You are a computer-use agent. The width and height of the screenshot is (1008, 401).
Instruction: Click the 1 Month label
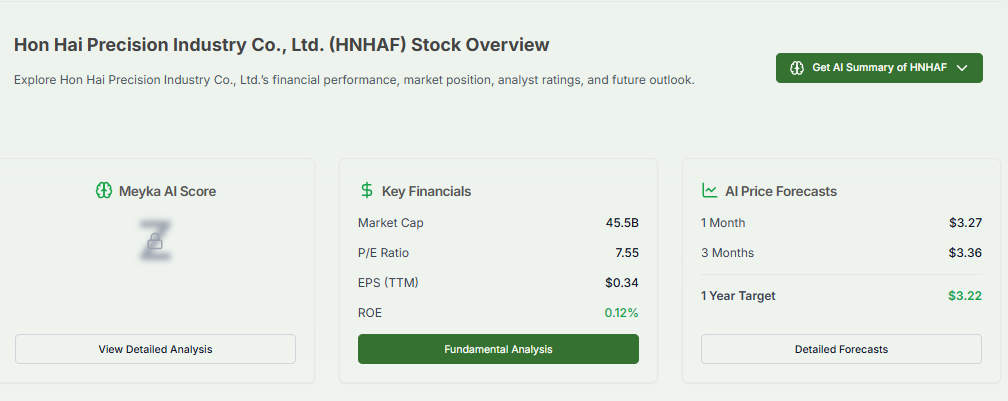723,223
